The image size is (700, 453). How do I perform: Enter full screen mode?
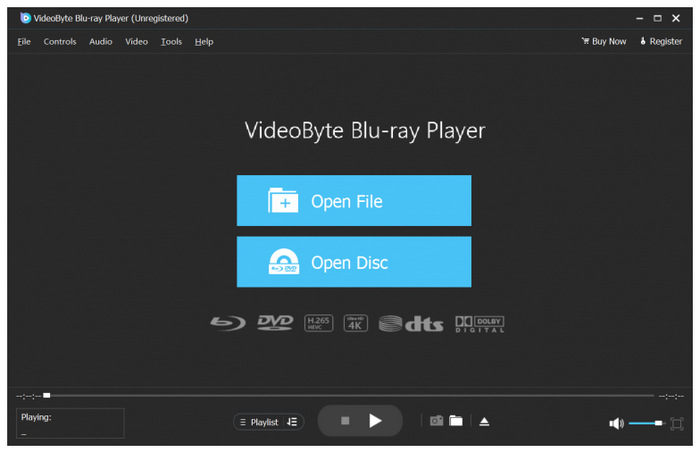pyautogui.click(x=677, y=423)
